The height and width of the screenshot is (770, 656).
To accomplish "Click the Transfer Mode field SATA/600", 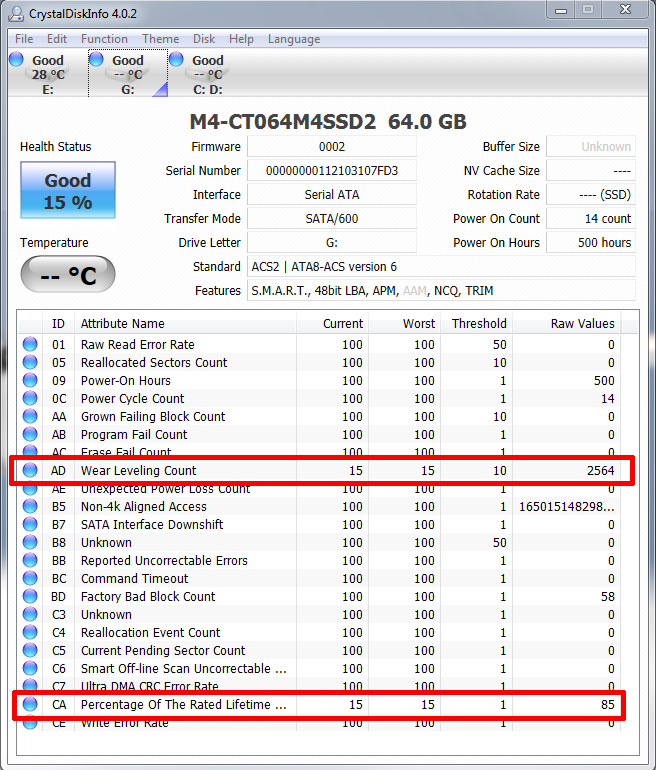I will [x=332, y=219].
